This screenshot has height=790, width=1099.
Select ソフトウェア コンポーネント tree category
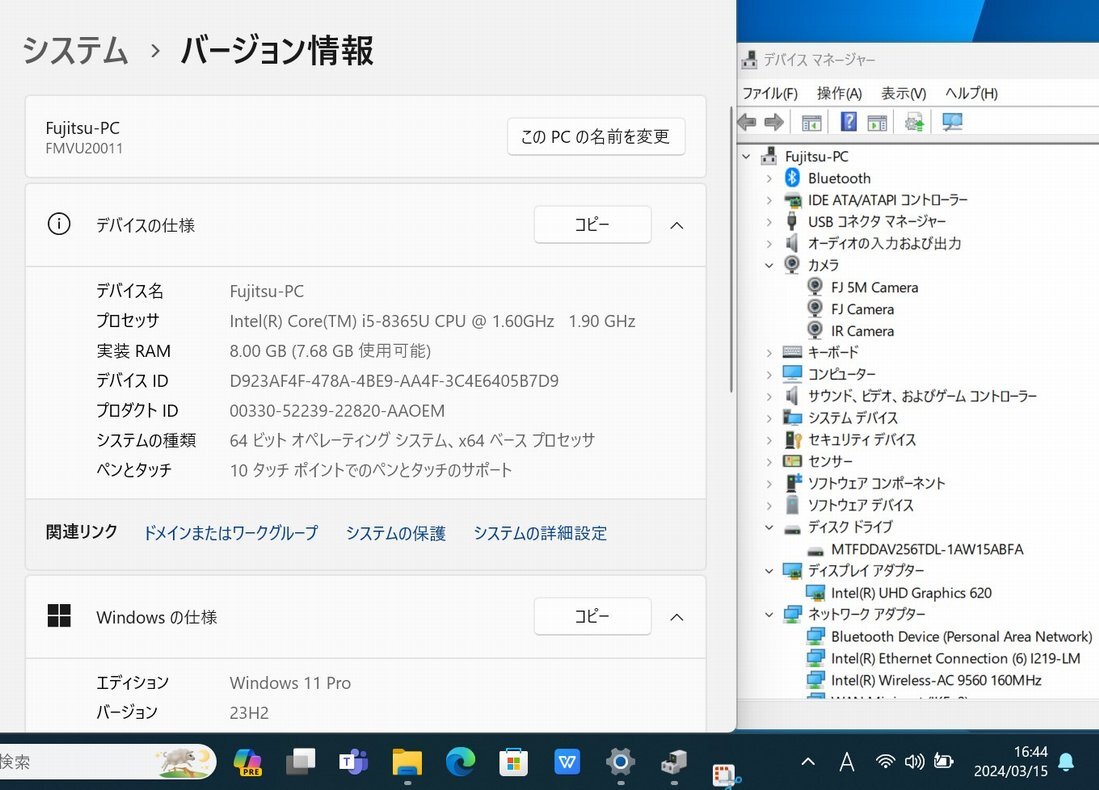pyautogui.click(x=876, y=484)
